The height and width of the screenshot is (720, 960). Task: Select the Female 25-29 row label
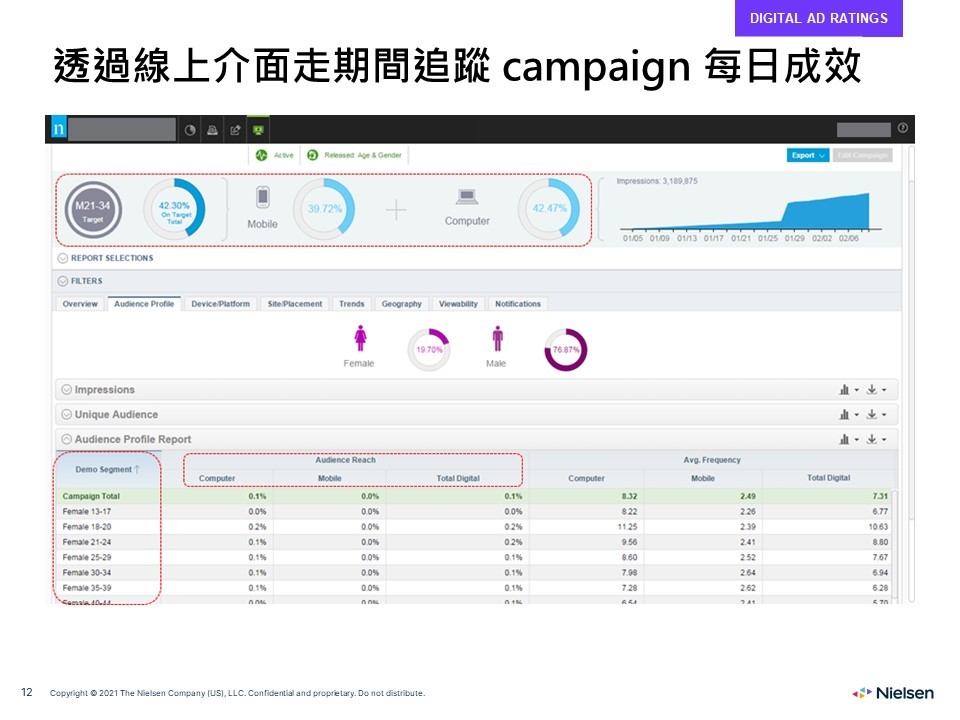86,558
